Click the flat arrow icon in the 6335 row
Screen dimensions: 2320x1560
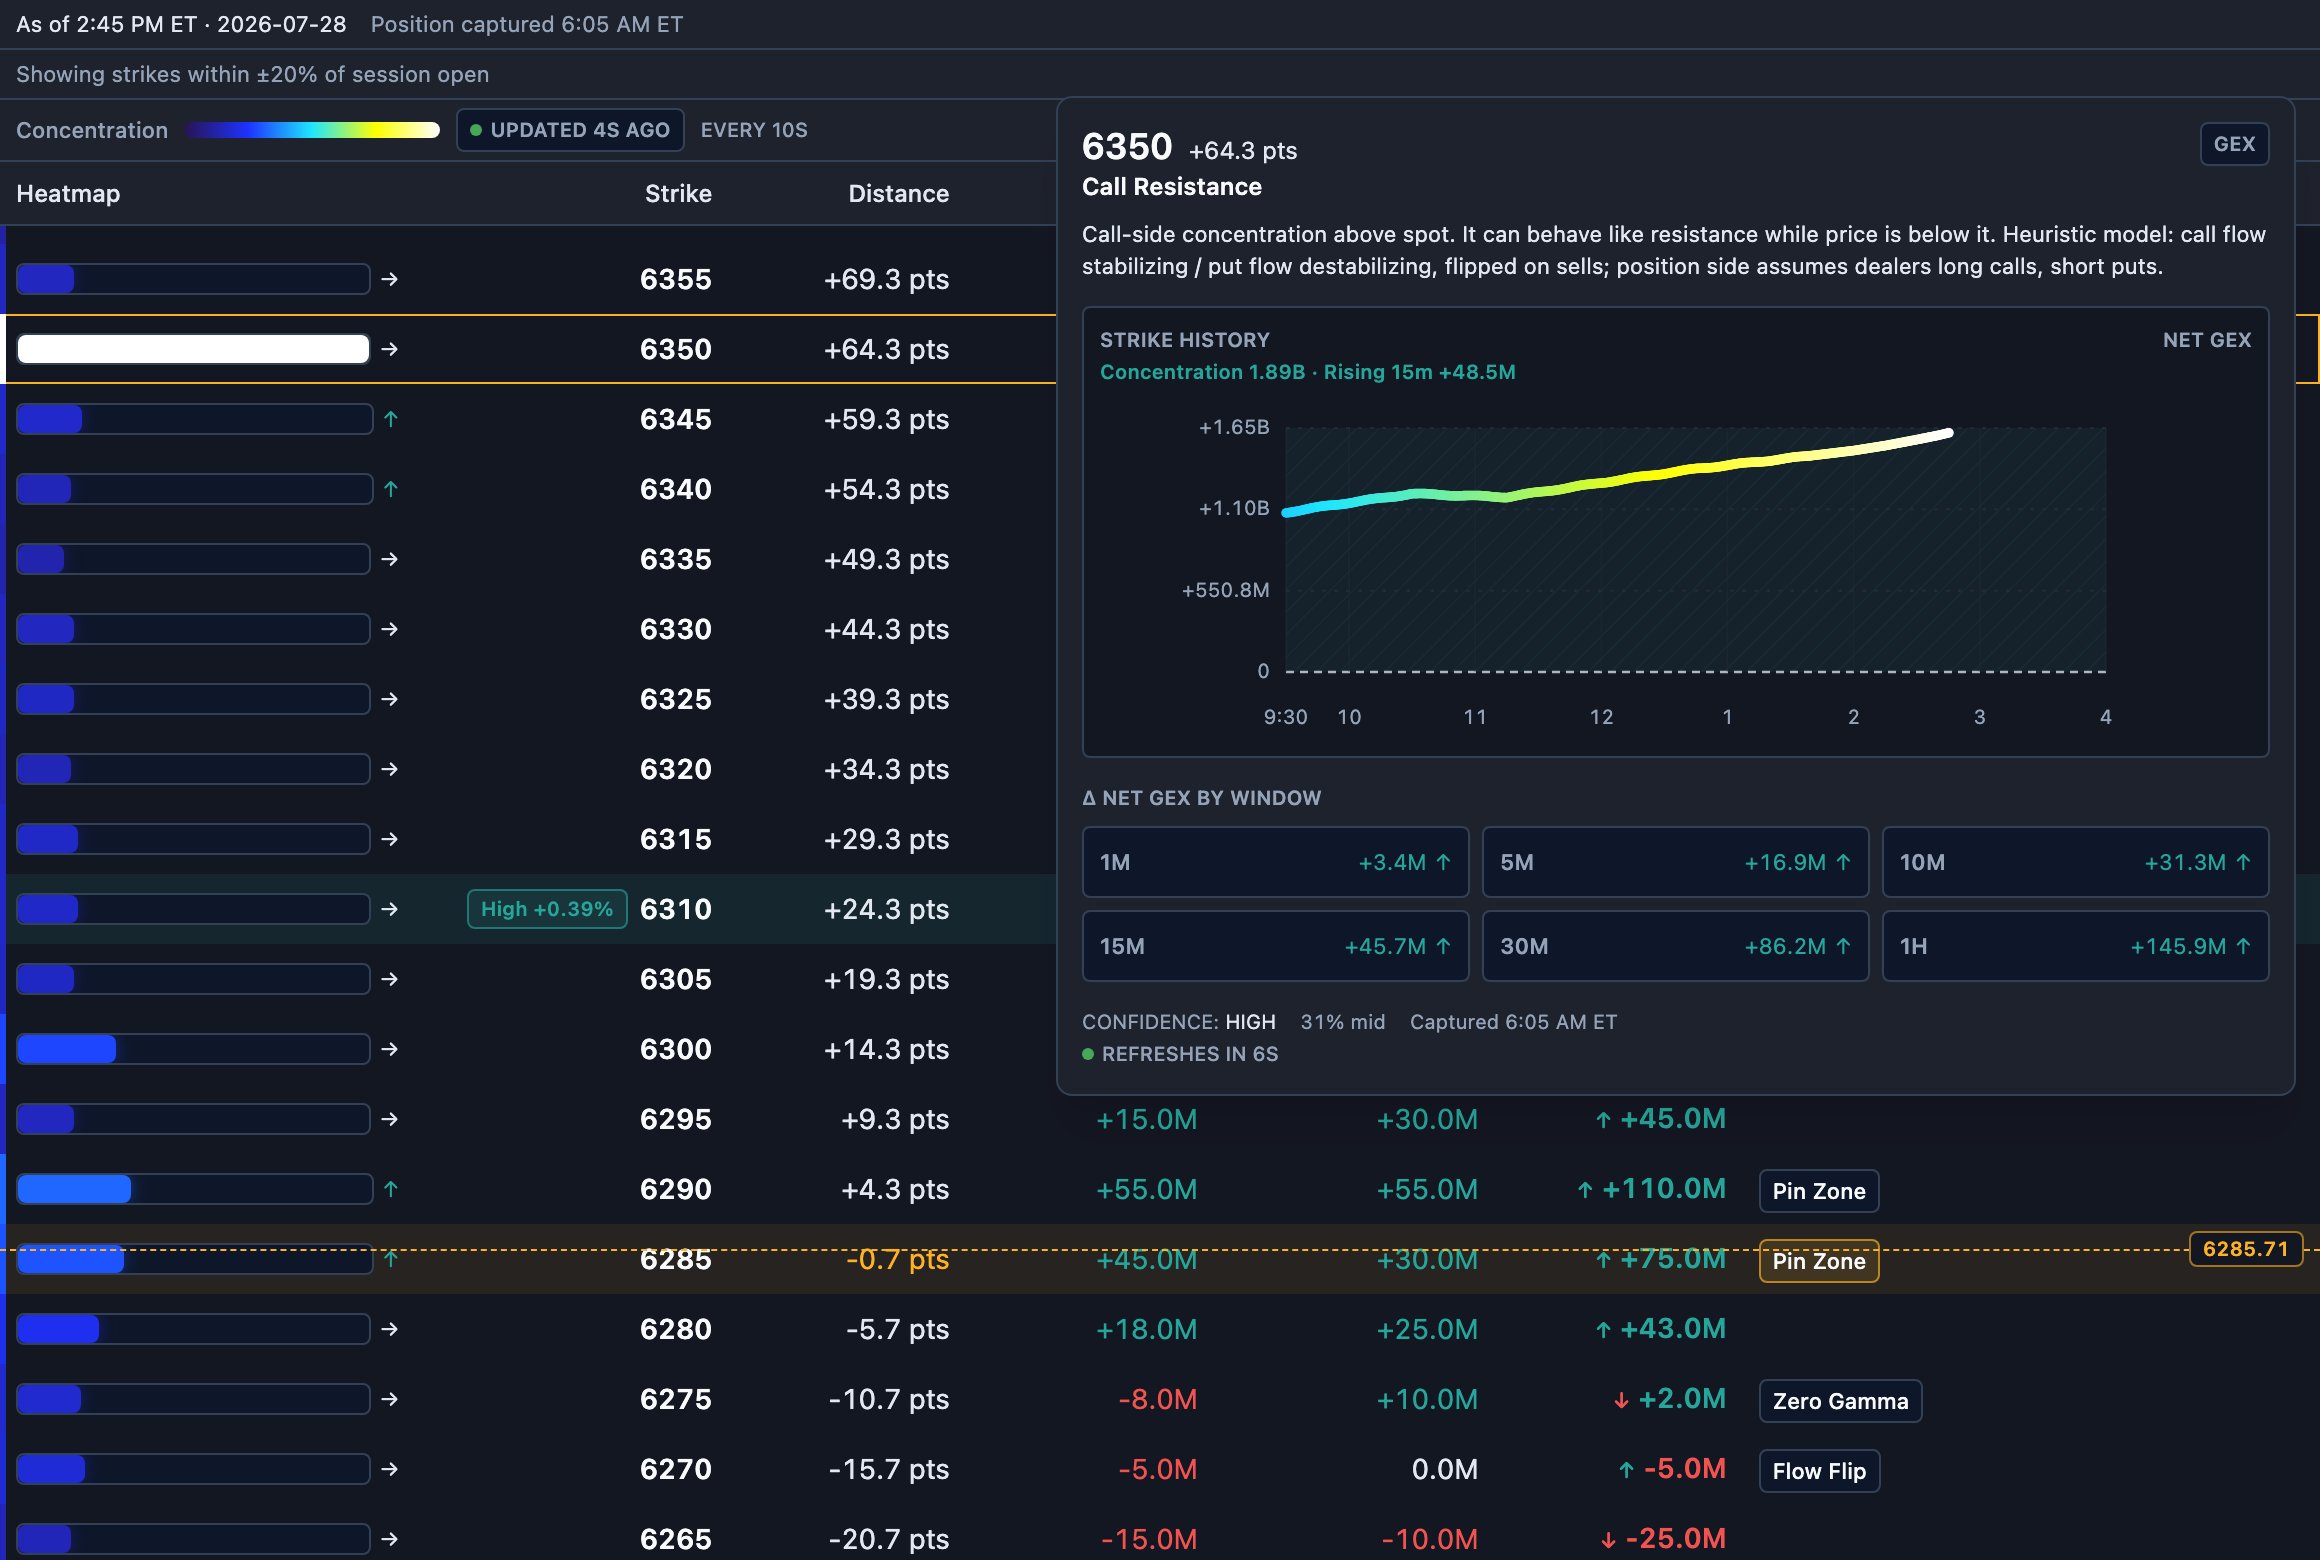click(x=390, y=559)
